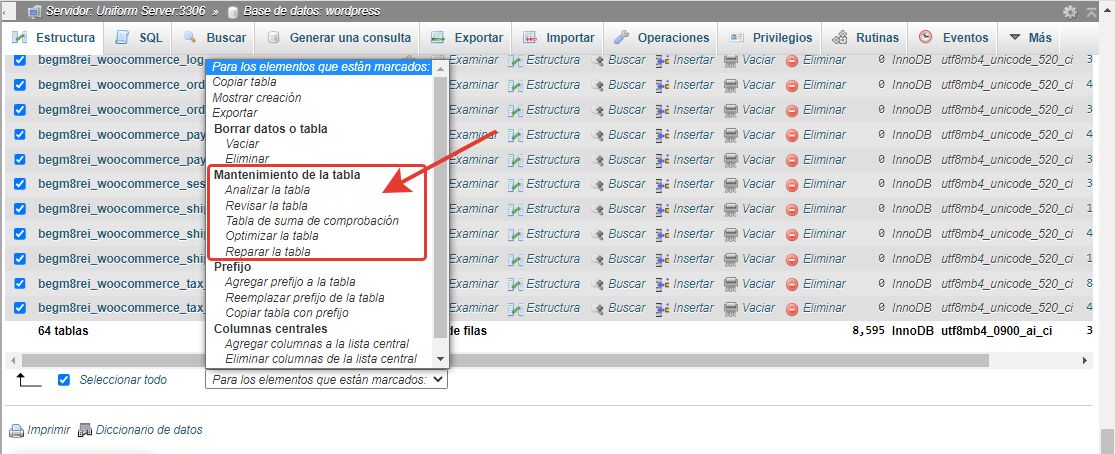
Task: Open the Base de datos: wordpress link
Action: tap(311, 11)
